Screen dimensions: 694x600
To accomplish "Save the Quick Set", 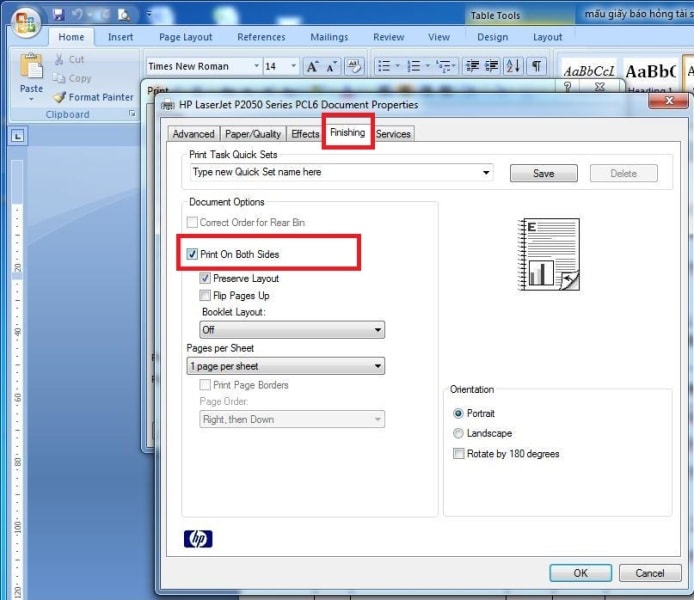I will click(x=544, y=173).
